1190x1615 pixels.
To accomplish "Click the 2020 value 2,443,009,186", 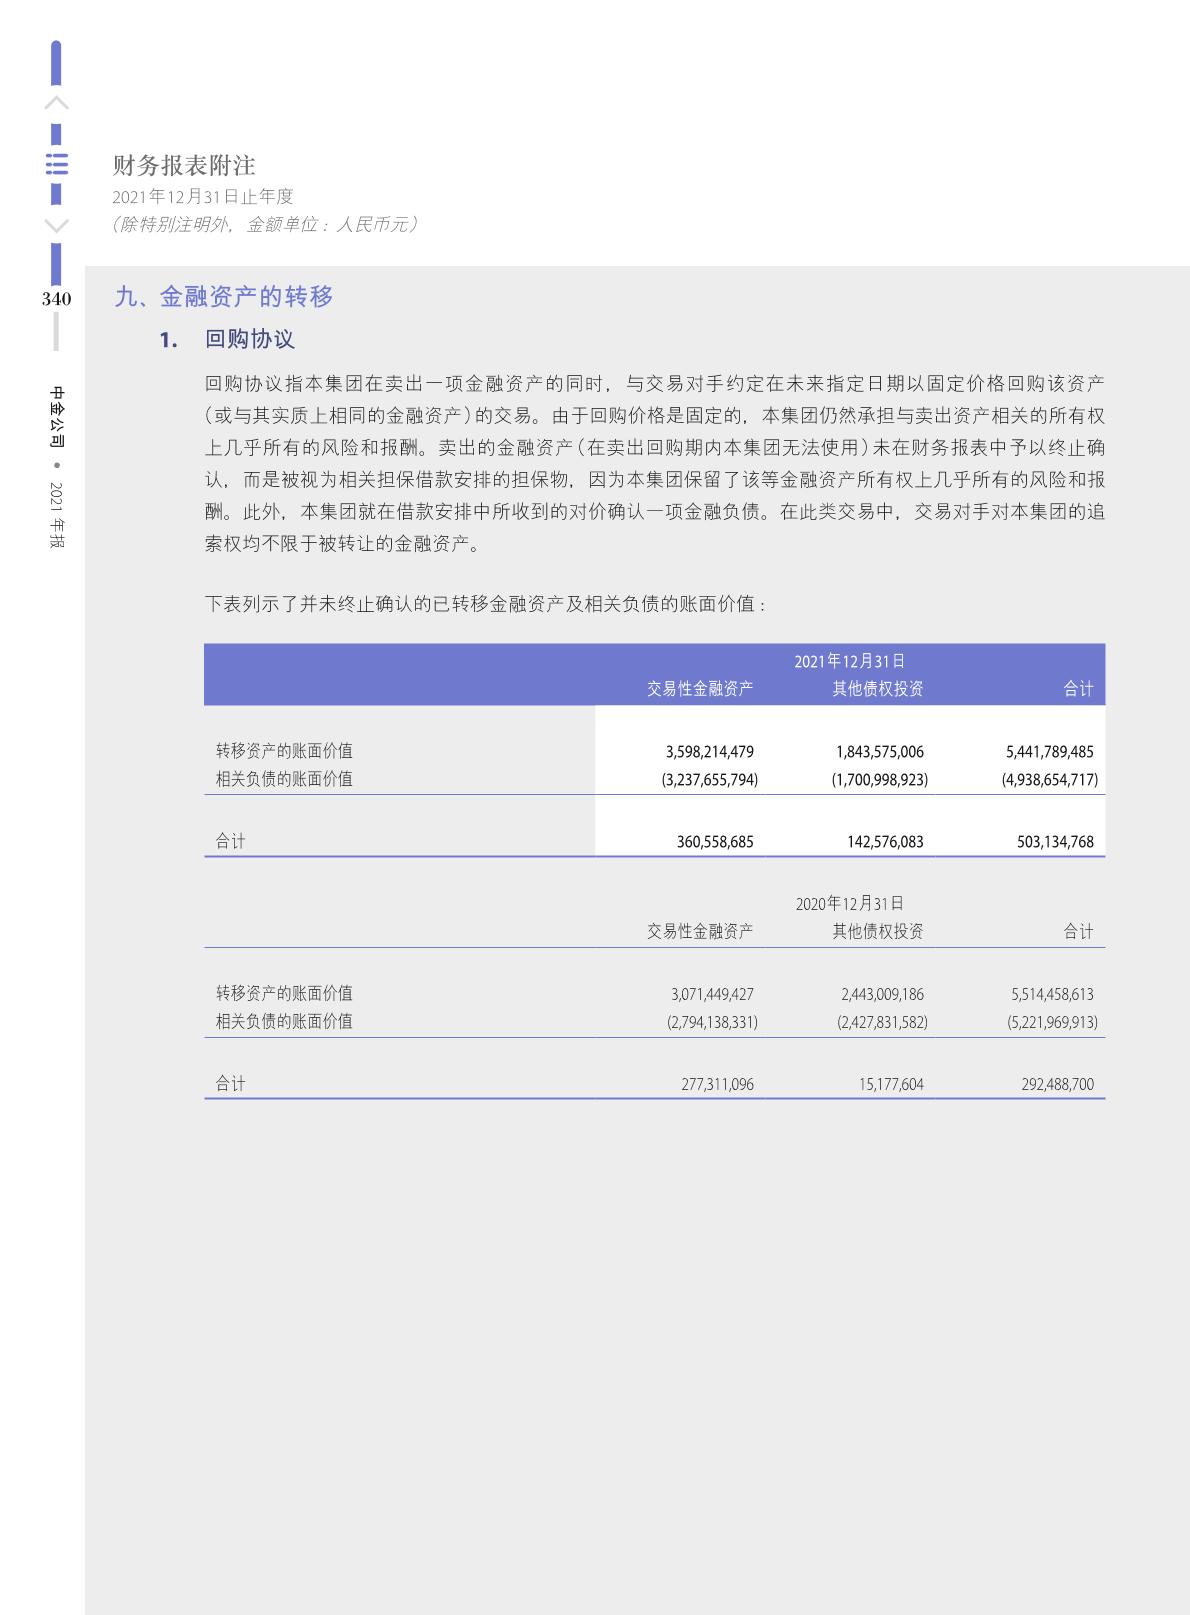I will (x=882, y=995).
